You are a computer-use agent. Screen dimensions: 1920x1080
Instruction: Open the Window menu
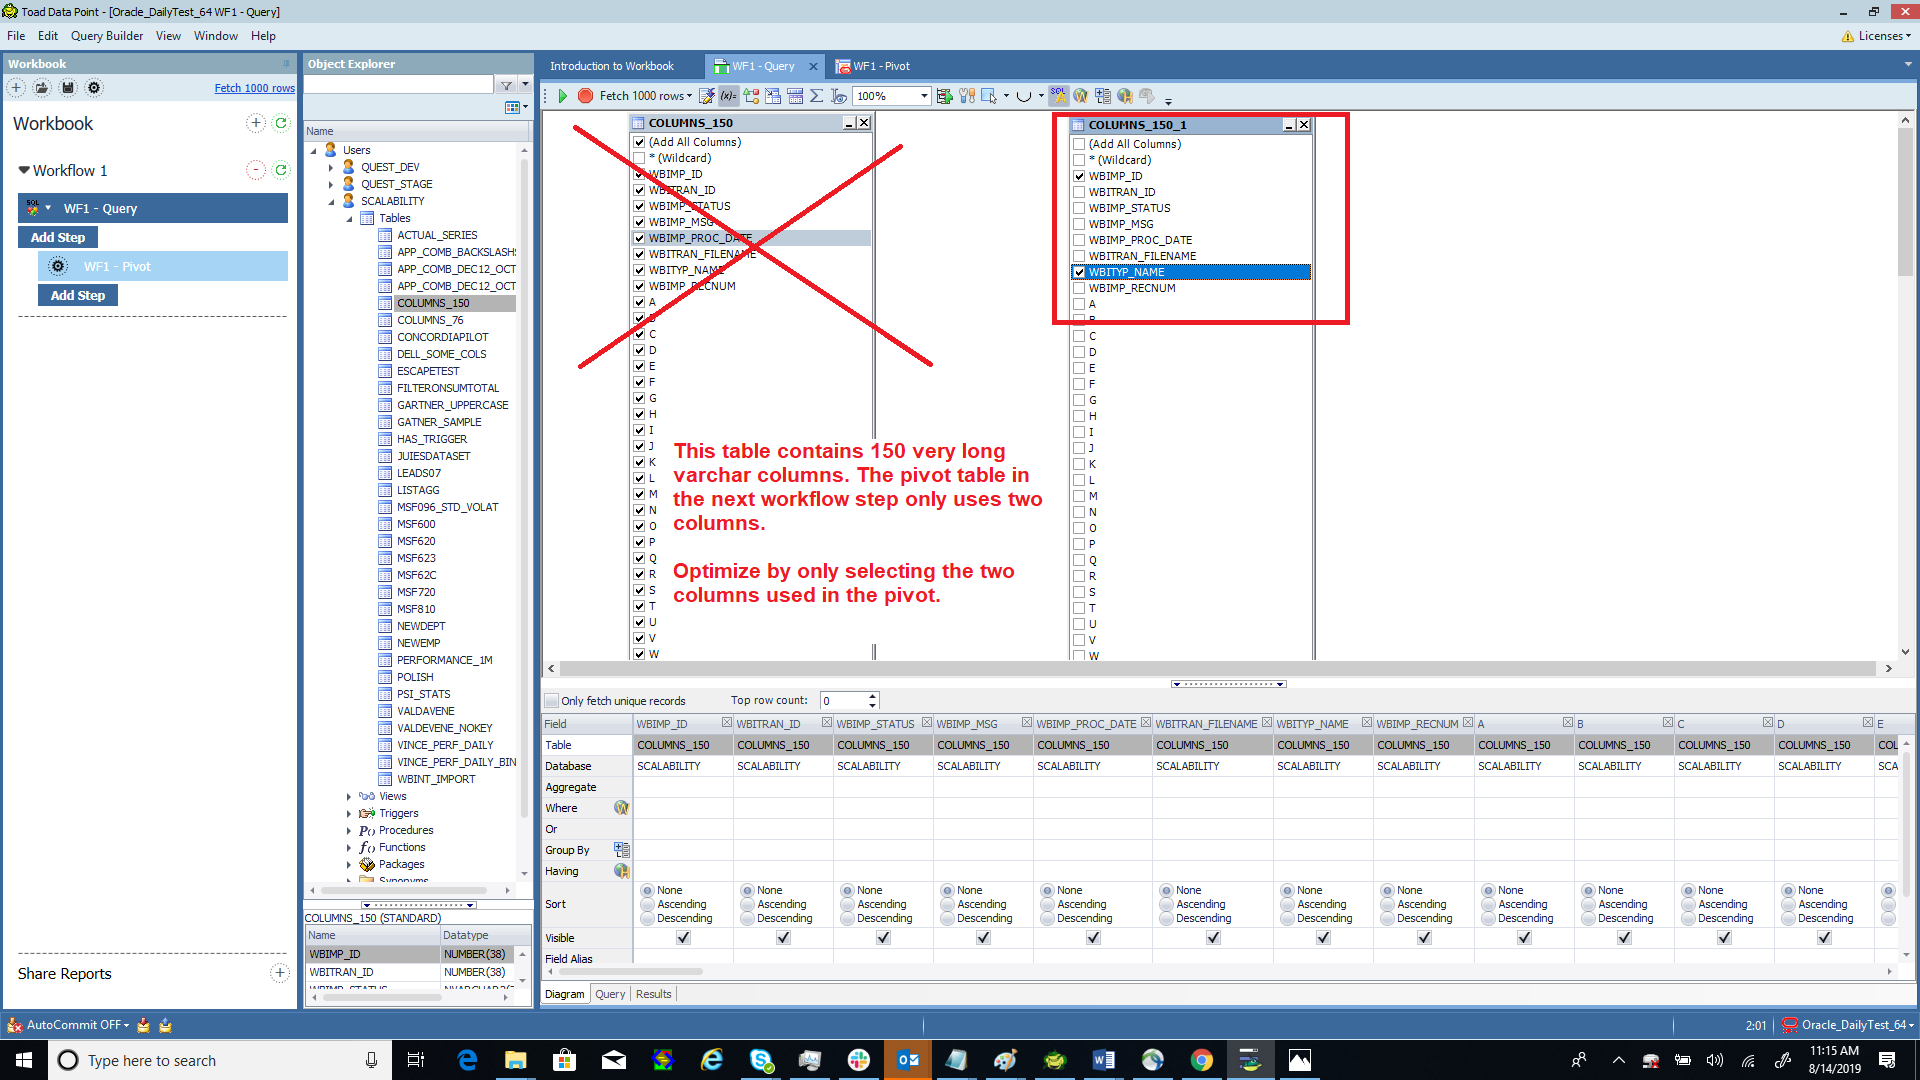pos(216,36)
